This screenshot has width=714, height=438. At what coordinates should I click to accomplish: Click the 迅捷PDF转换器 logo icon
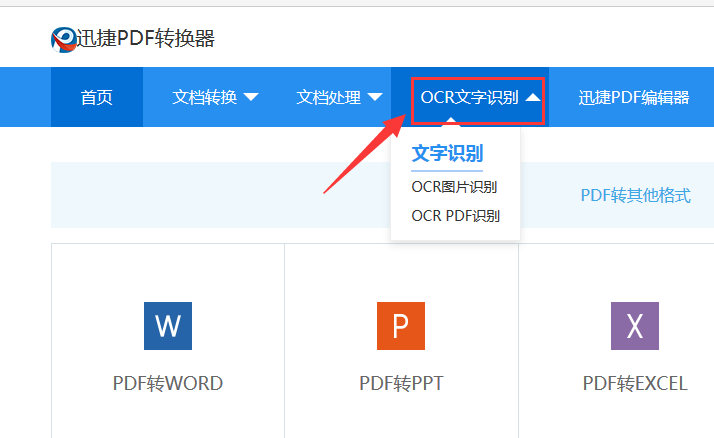63,39
